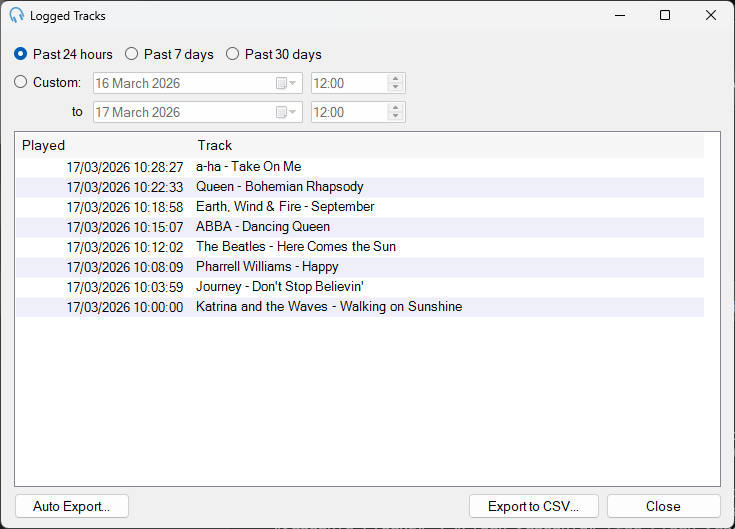Click the headphones app icon in title bar
This screenshot has height=529, width=735.
[x=16, y=15]
